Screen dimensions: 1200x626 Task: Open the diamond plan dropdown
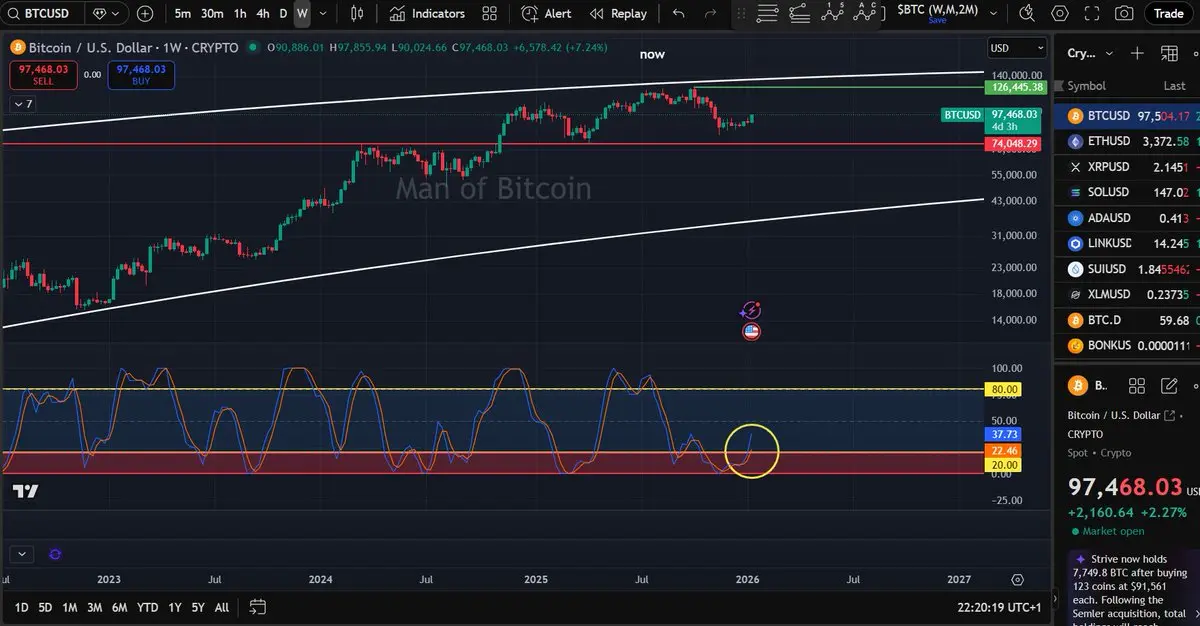[105, 14]
